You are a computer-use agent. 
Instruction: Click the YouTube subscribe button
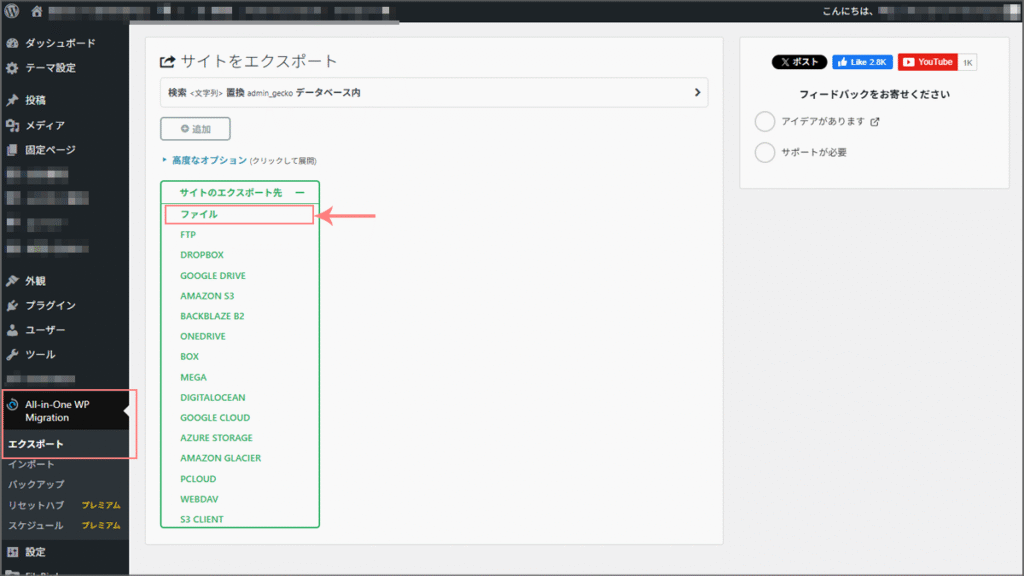pos(927,62)
